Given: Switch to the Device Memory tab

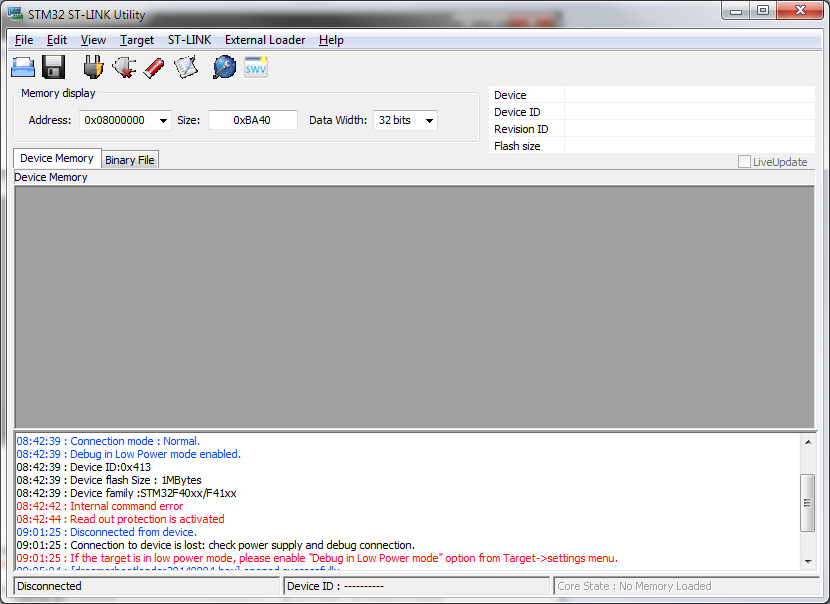Looking at the screenshot, I should pyautogui.click(x=57, y=158).
